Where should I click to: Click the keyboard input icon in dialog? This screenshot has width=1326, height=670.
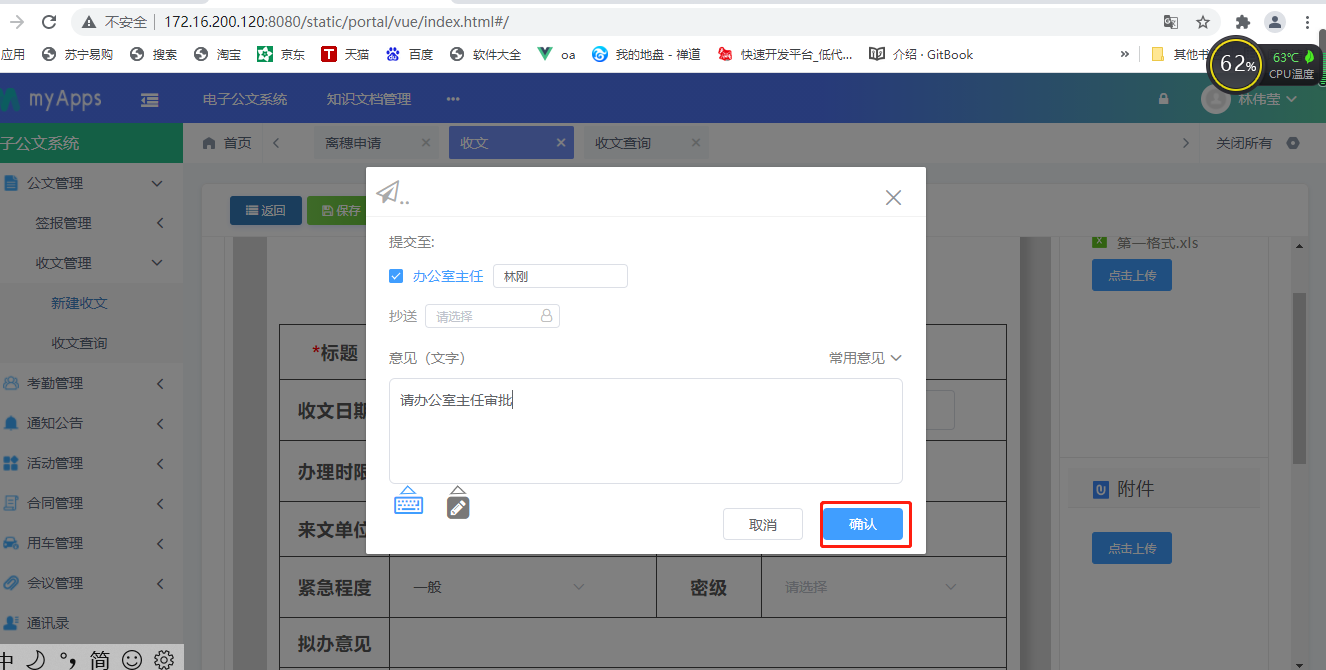pos(408,502)
